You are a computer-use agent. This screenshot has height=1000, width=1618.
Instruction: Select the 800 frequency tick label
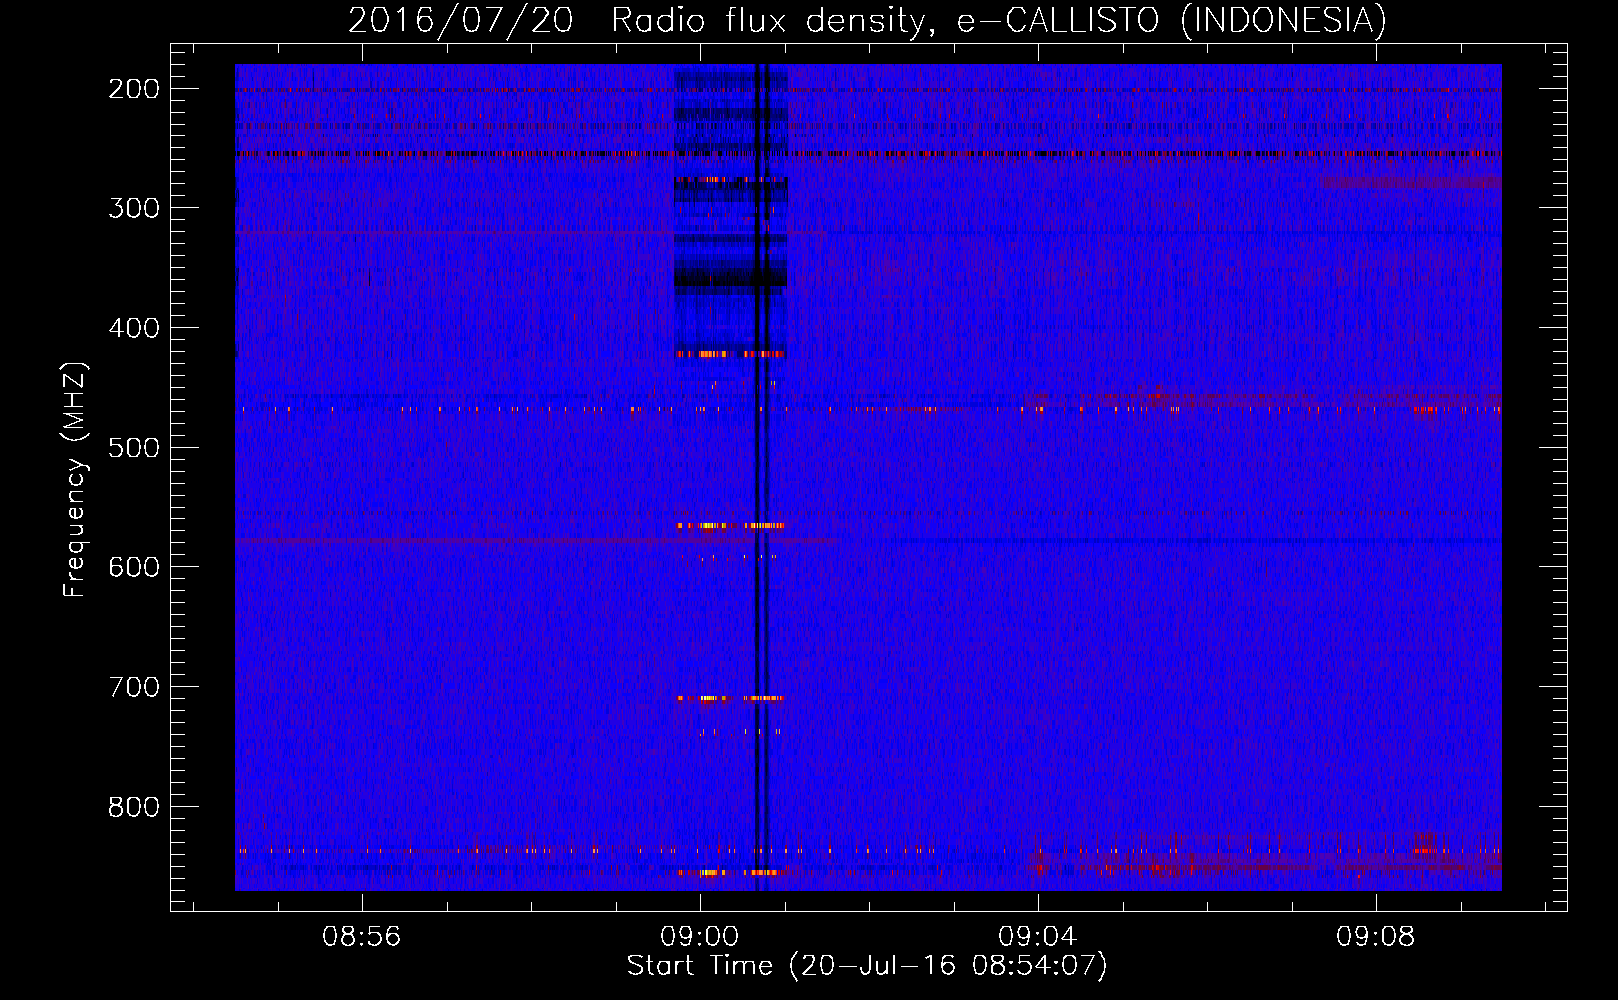(x=134, y=807)
